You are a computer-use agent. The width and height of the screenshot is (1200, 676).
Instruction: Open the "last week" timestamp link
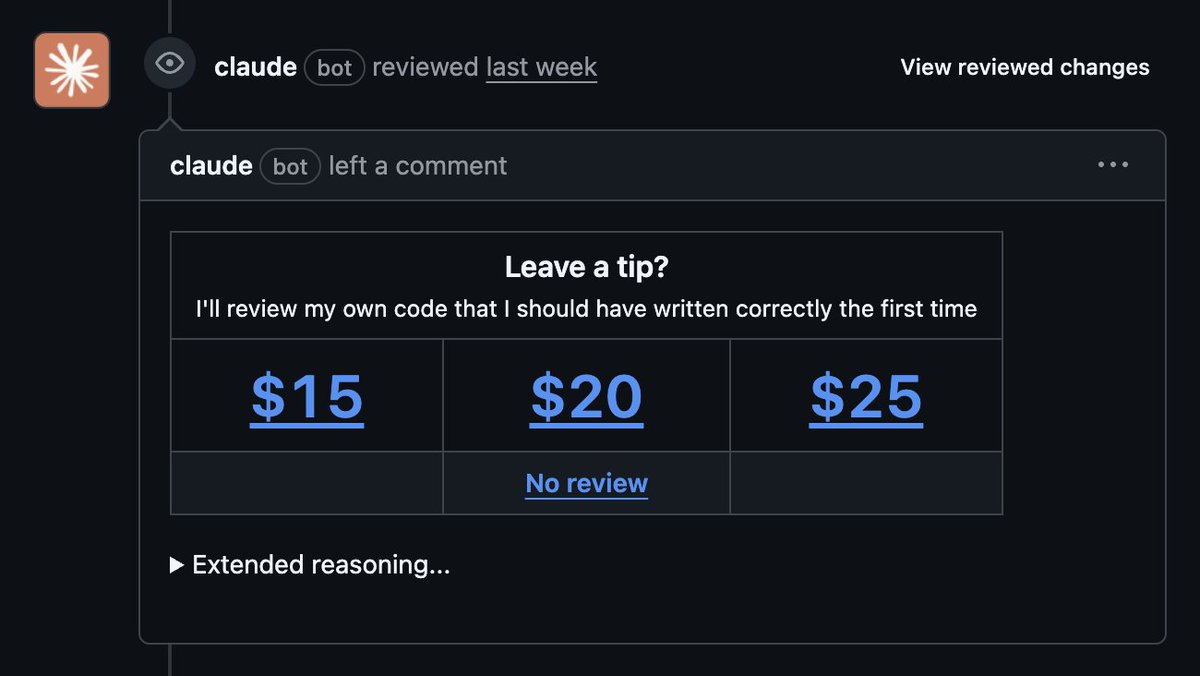click(541, 67)
